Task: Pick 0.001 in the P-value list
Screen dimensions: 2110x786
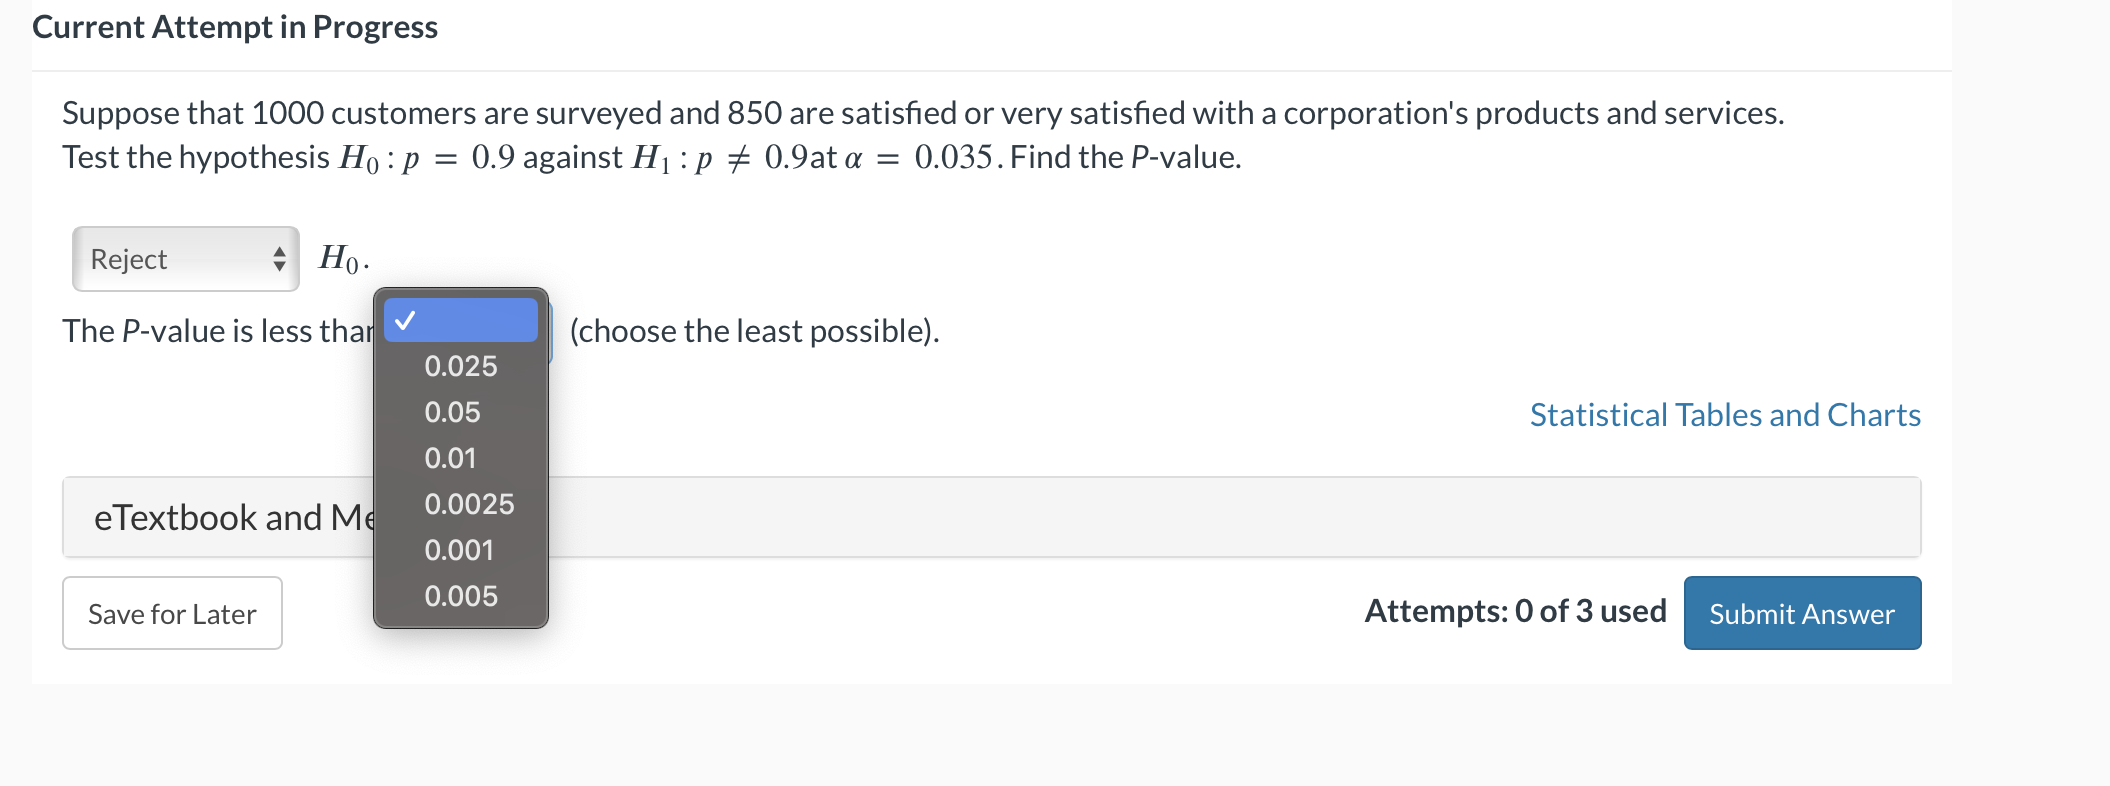Action: coord(460,549)
